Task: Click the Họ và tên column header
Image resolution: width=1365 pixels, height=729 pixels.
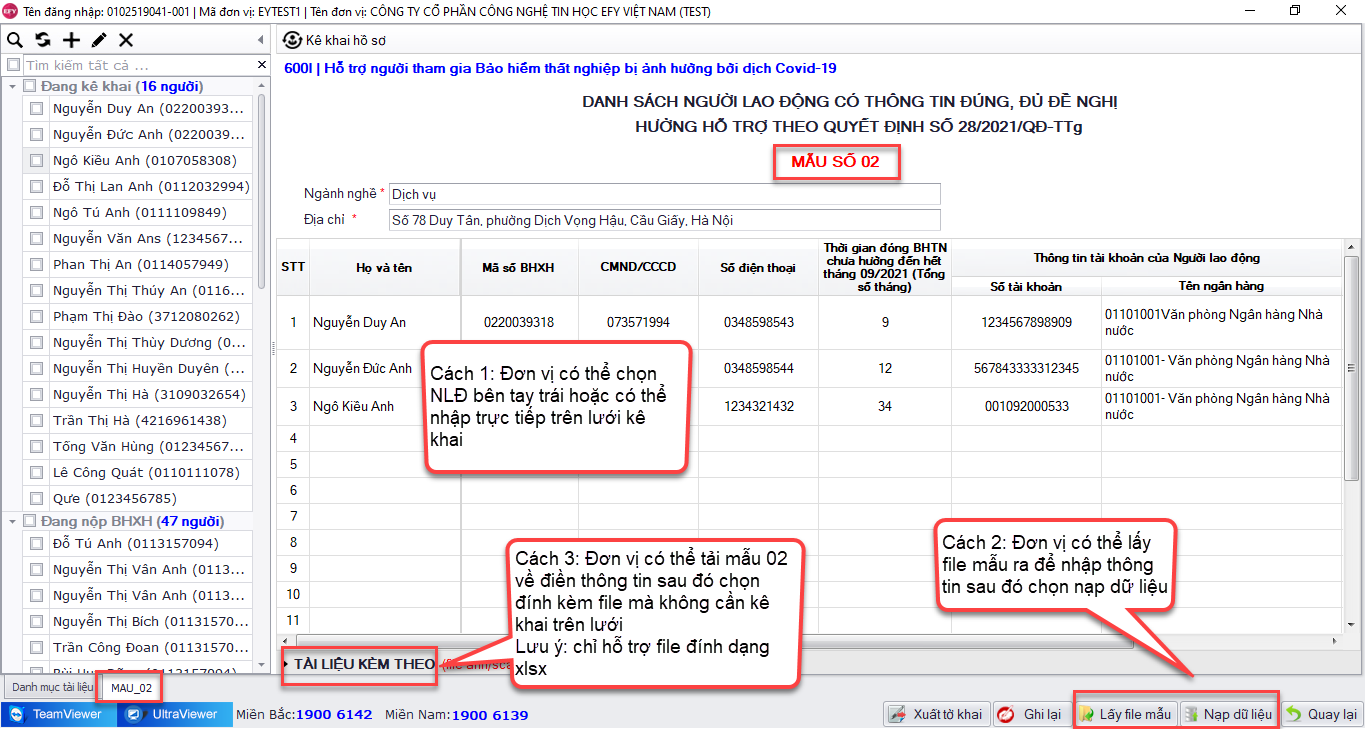Action: [x=385, y=267]
